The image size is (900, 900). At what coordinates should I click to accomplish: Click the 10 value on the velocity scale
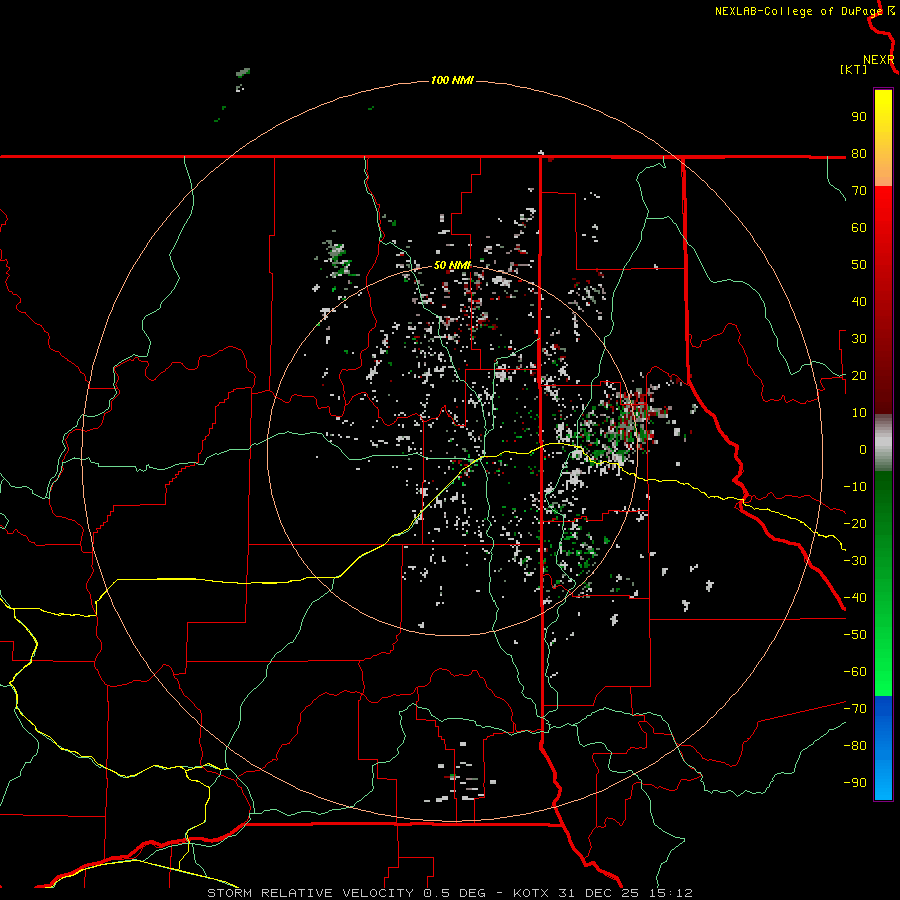pos(859,413)
